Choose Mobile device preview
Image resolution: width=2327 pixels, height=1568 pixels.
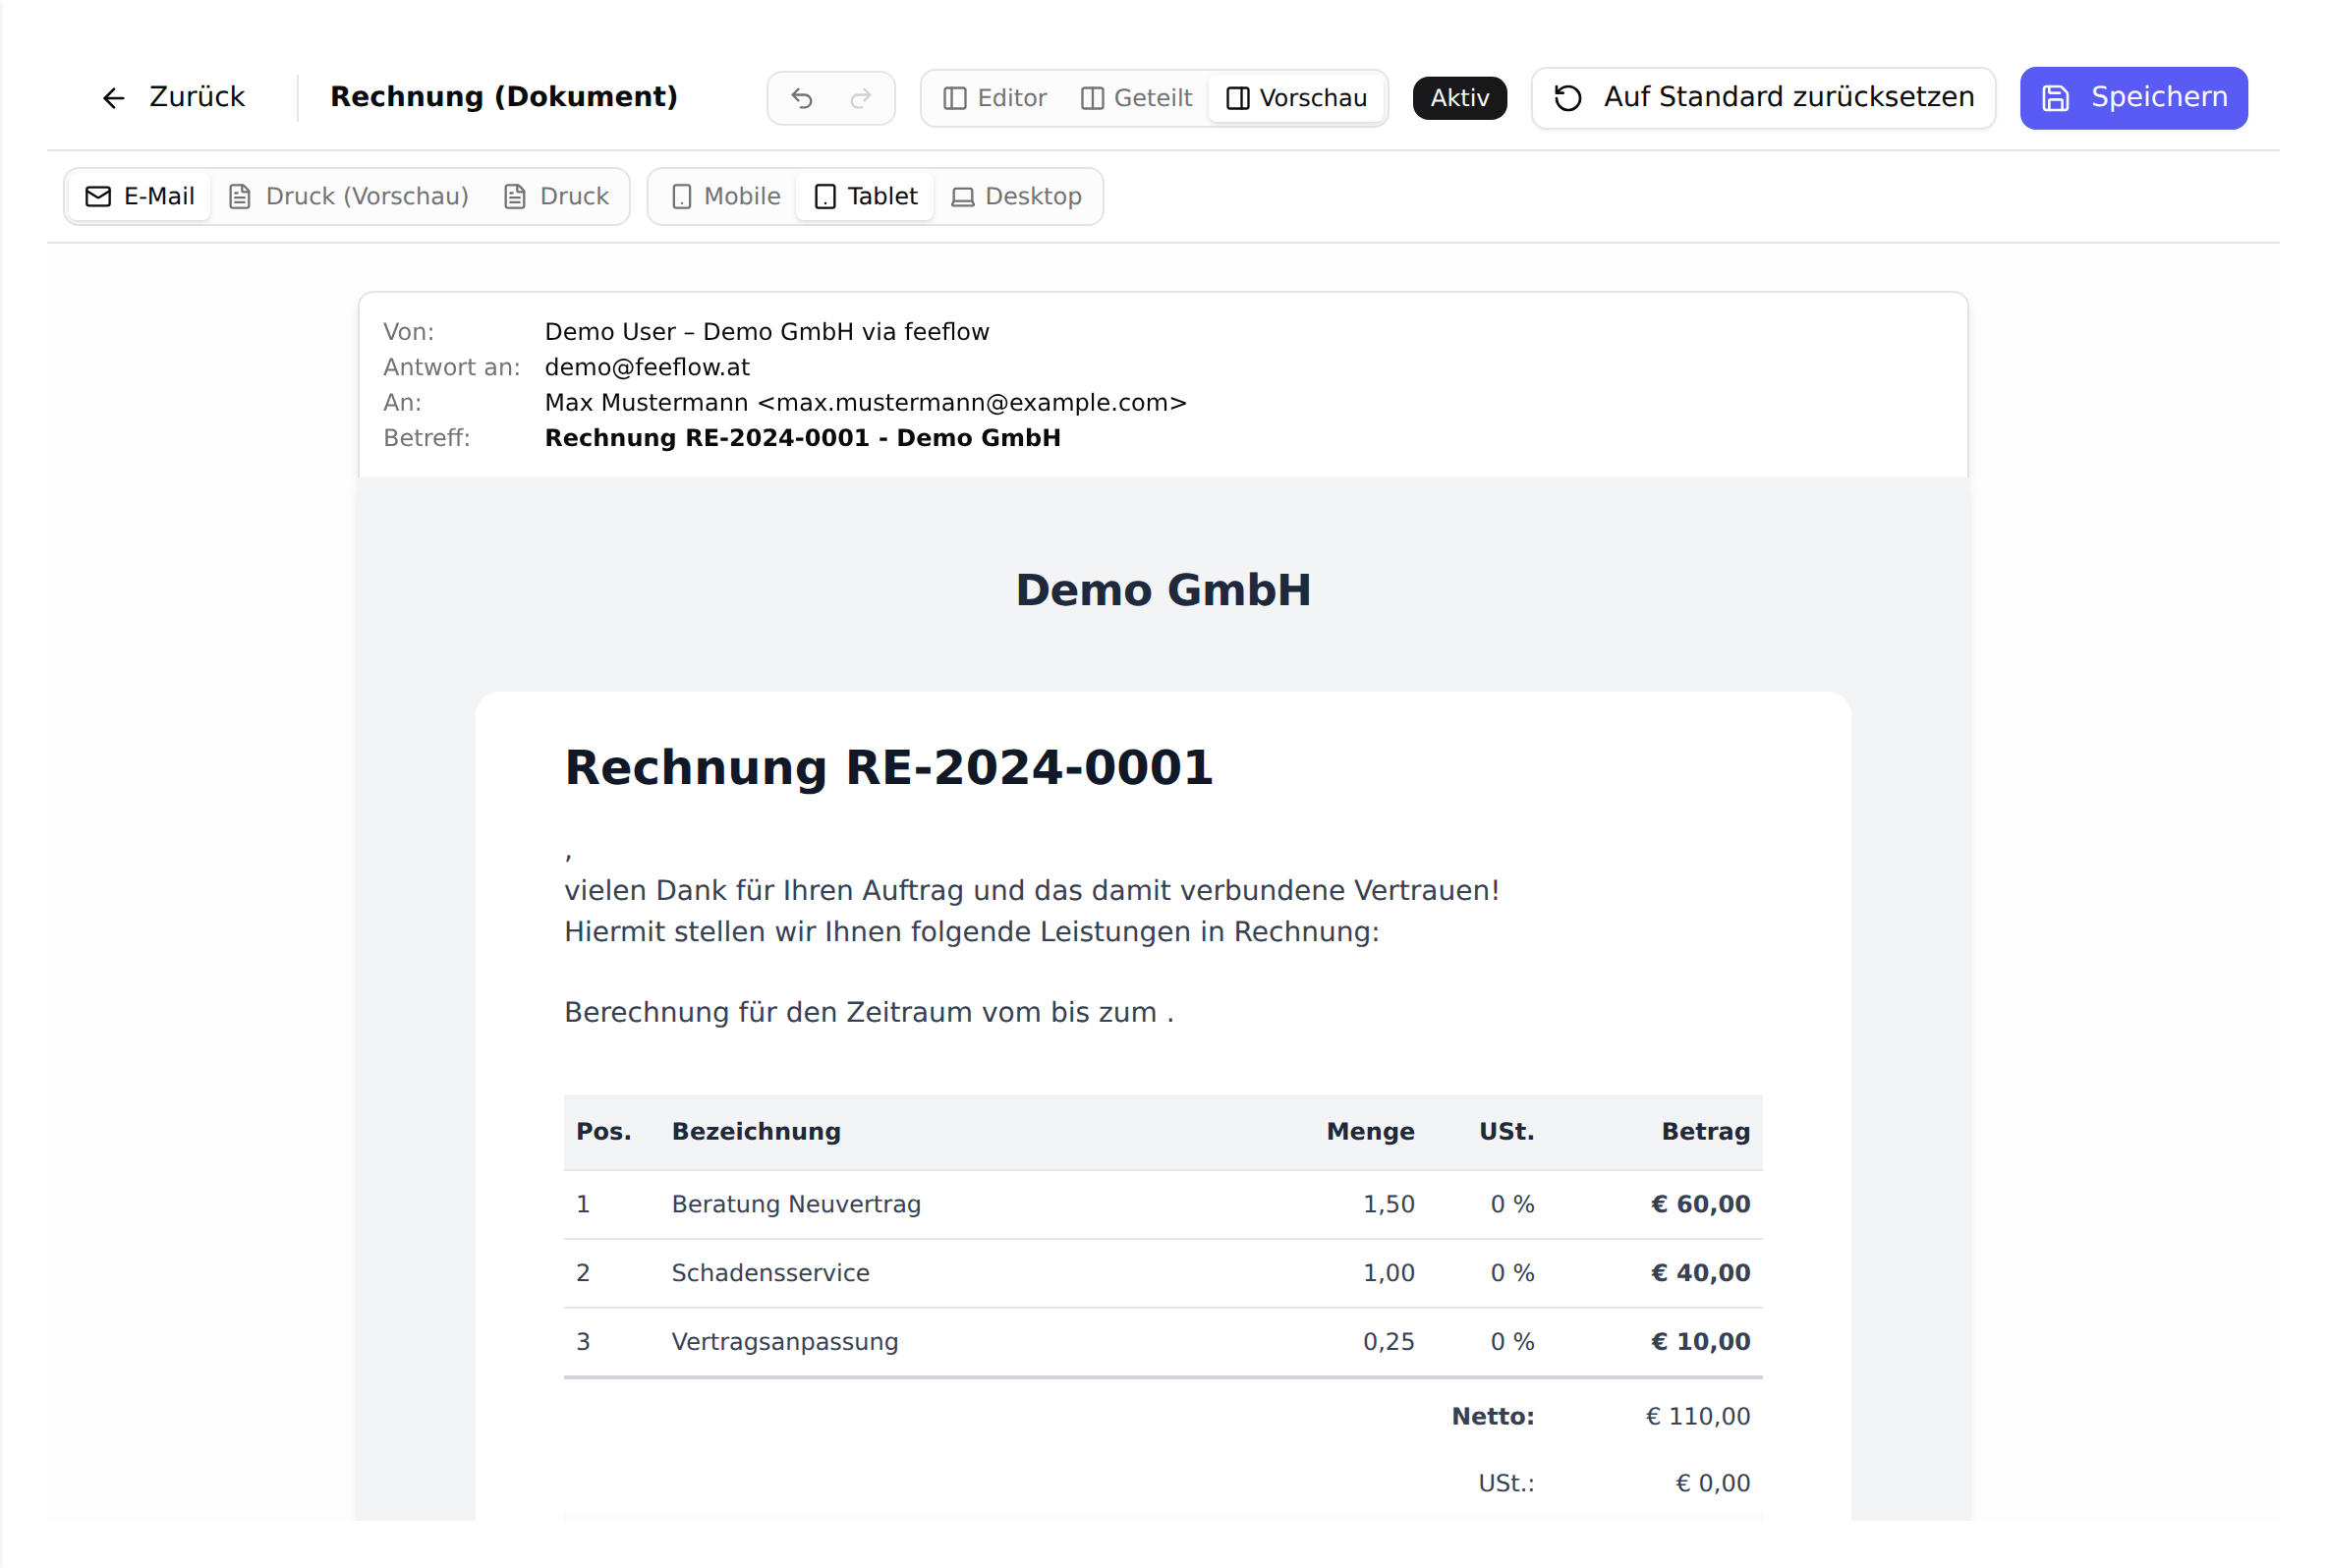(x=726, y=196)
